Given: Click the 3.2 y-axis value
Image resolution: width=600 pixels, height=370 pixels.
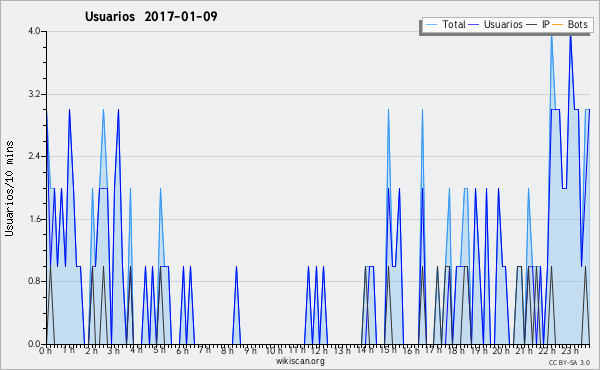Looking at the screenshot, I should [34, 94].
